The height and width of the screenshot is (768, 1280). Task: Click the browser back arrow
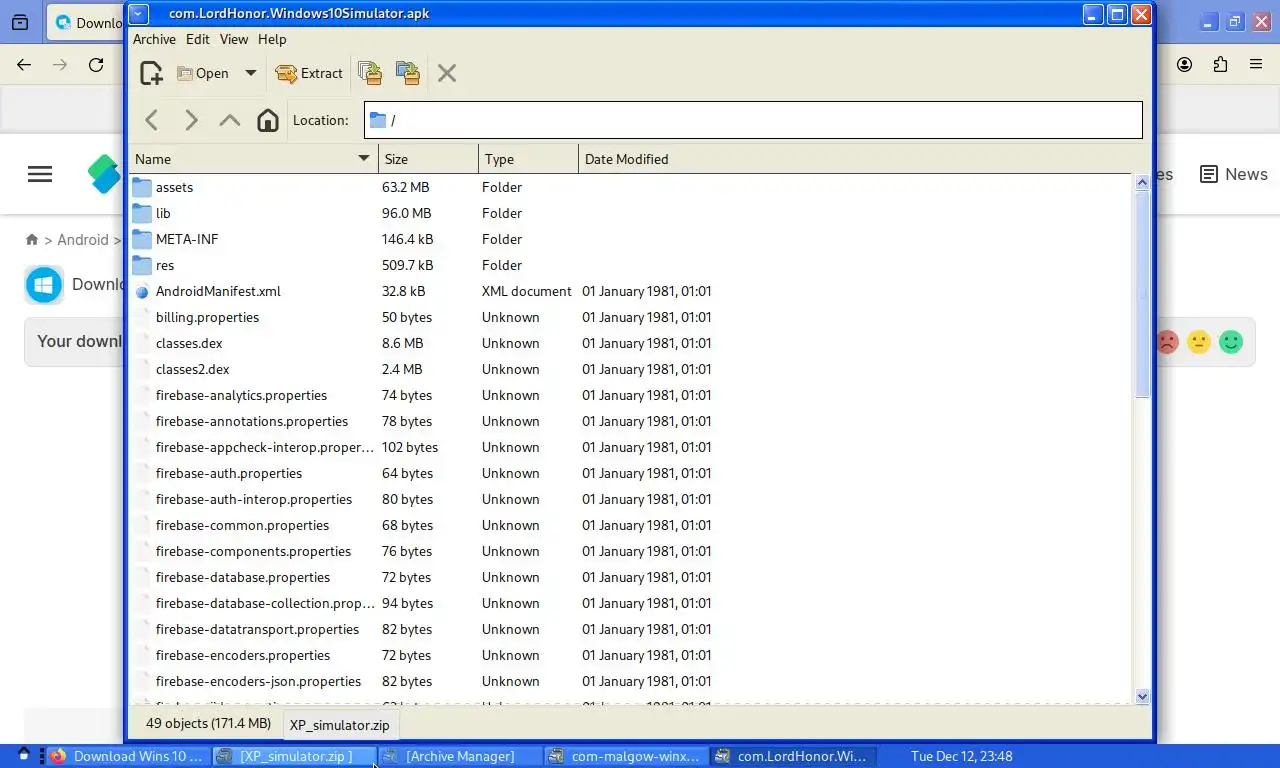point(24,65)
